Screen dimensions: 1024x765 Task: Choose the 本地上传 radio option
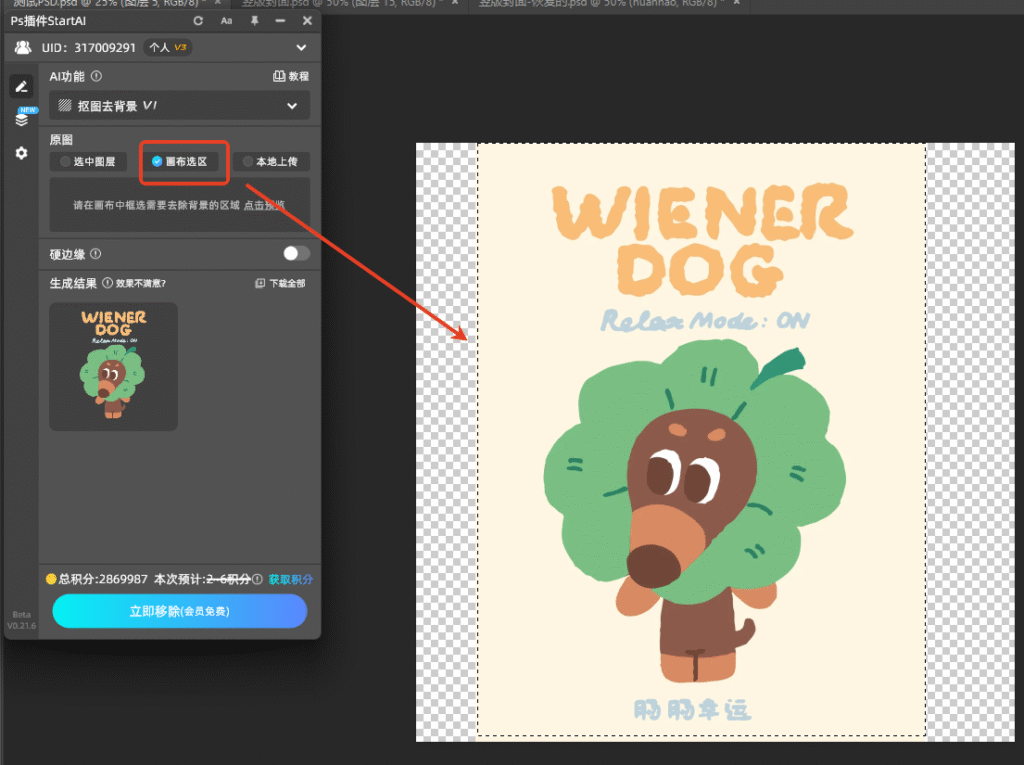point(270,161)
